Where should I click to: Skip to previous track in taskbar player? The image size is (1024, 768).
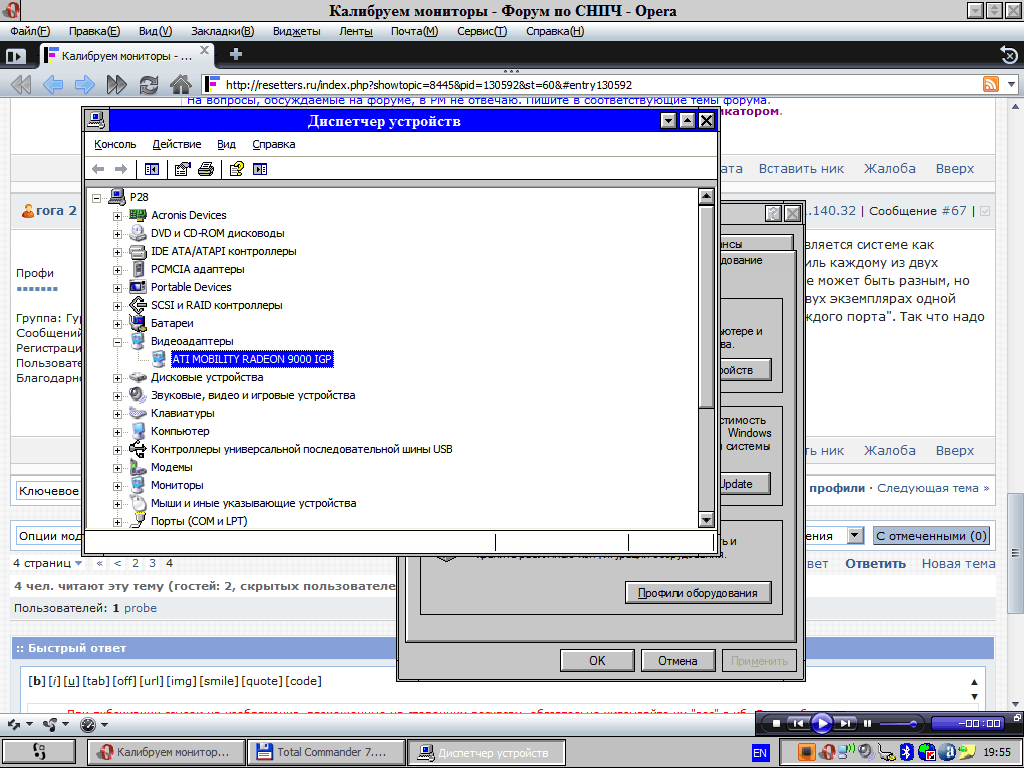pyautogui.click(x=798, y=723)
